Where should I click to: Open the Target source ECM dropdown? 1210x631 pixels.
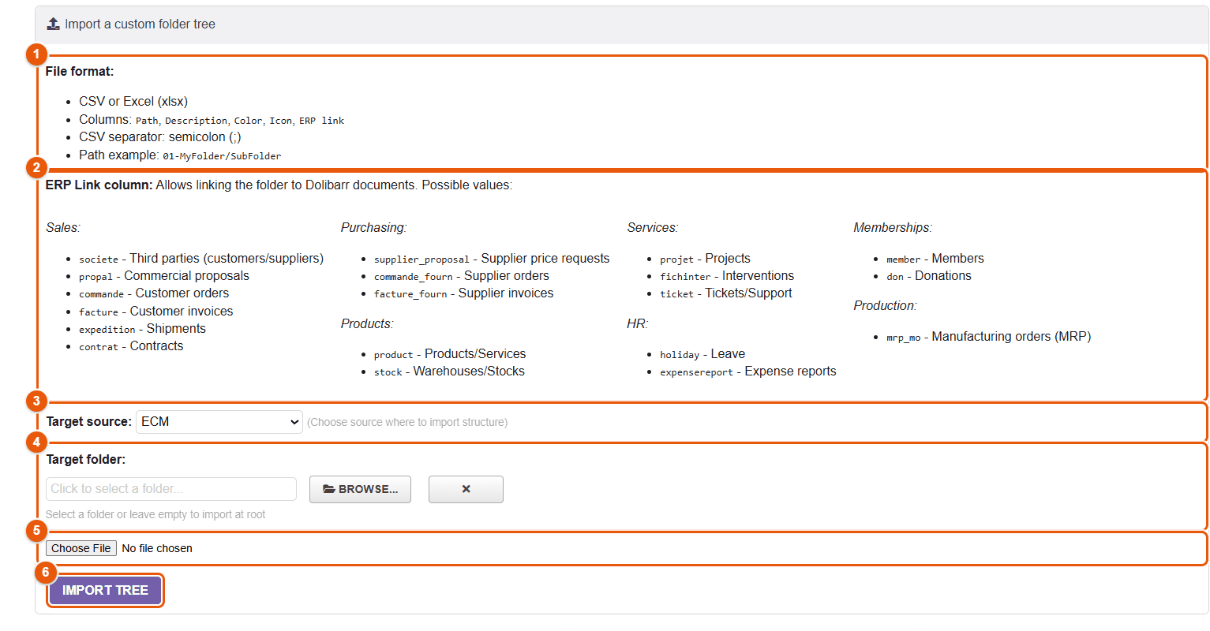(219, 422)
